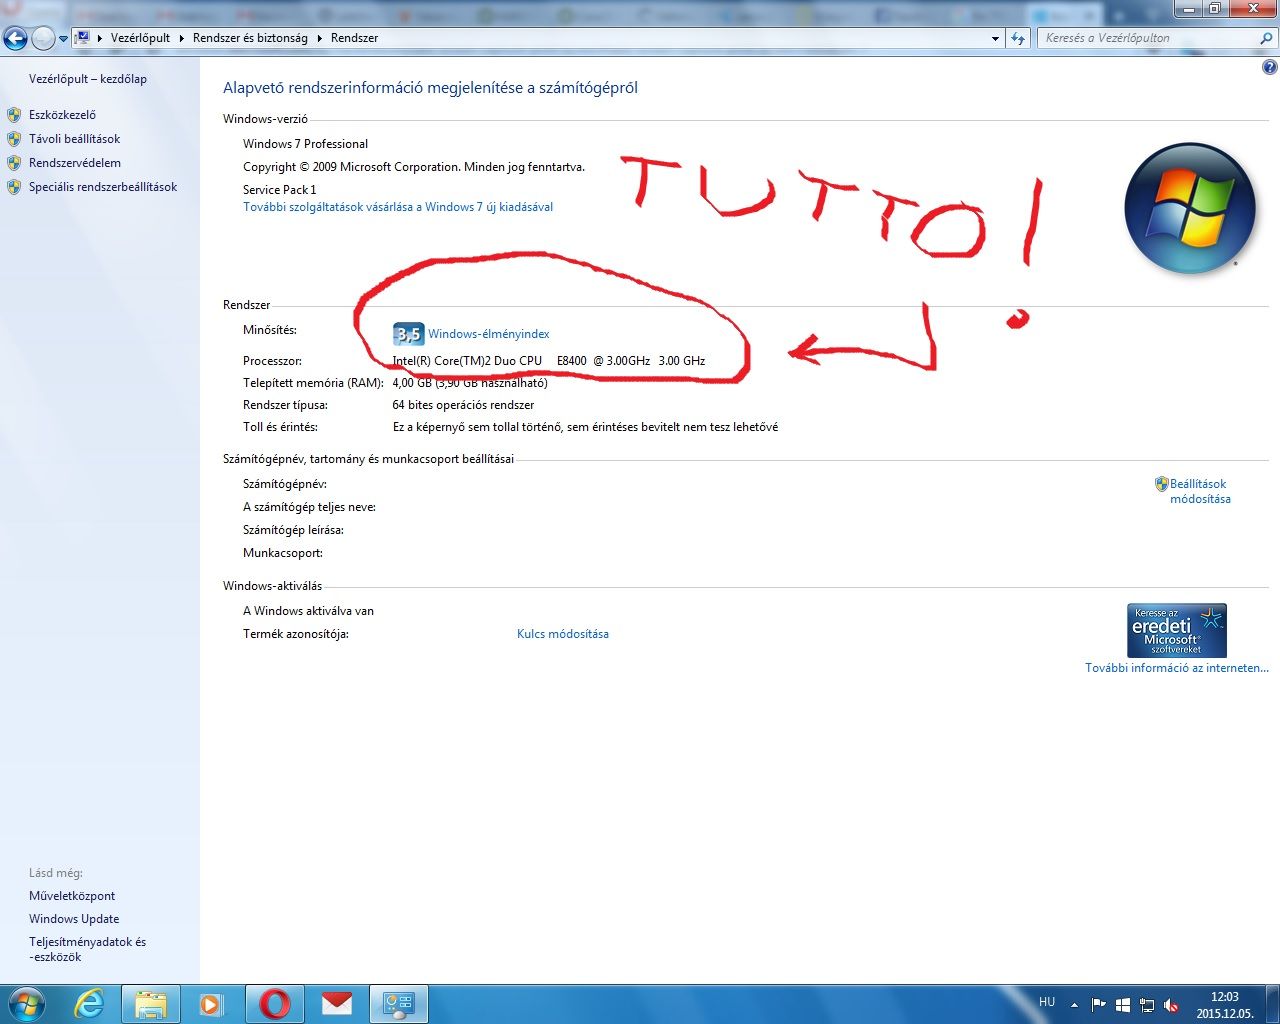The image size is (1280, 1024).
Task: Open Távoli beállítások in the sidebar
Action: click(x=74, y=139)
